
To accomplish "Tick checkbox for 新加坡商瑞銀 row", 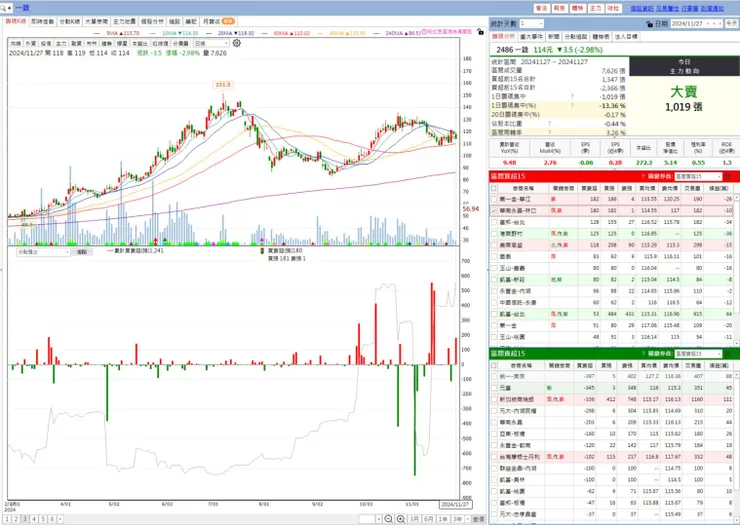I will [x=494, y=399].
